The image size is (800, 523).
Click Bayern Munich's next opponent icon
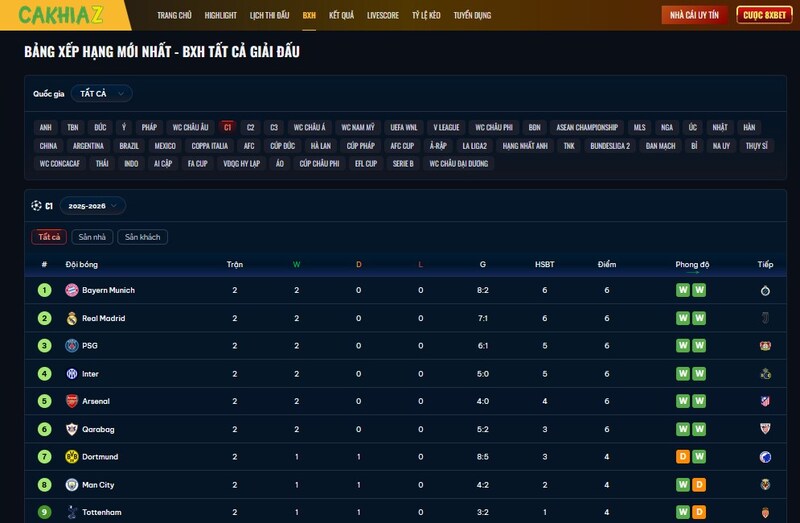point(765,290)
